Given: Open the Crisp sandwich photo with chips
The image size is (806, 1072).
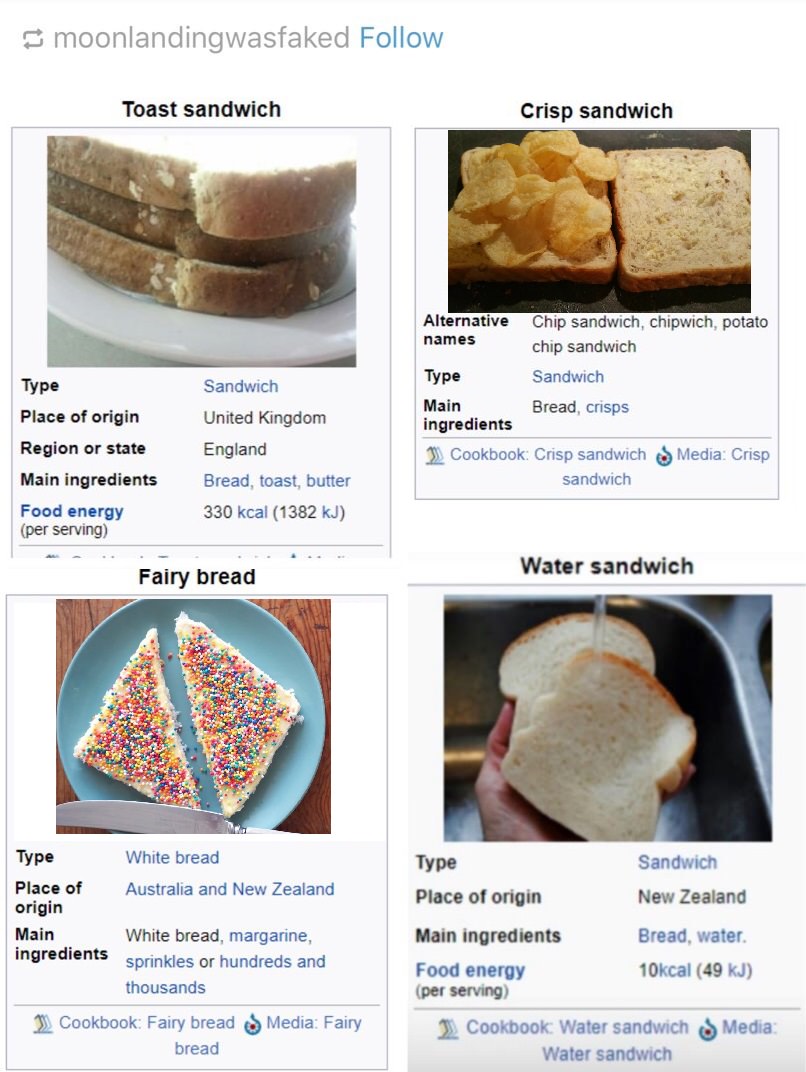Looking at the screenshot, I should coord(599,221).
